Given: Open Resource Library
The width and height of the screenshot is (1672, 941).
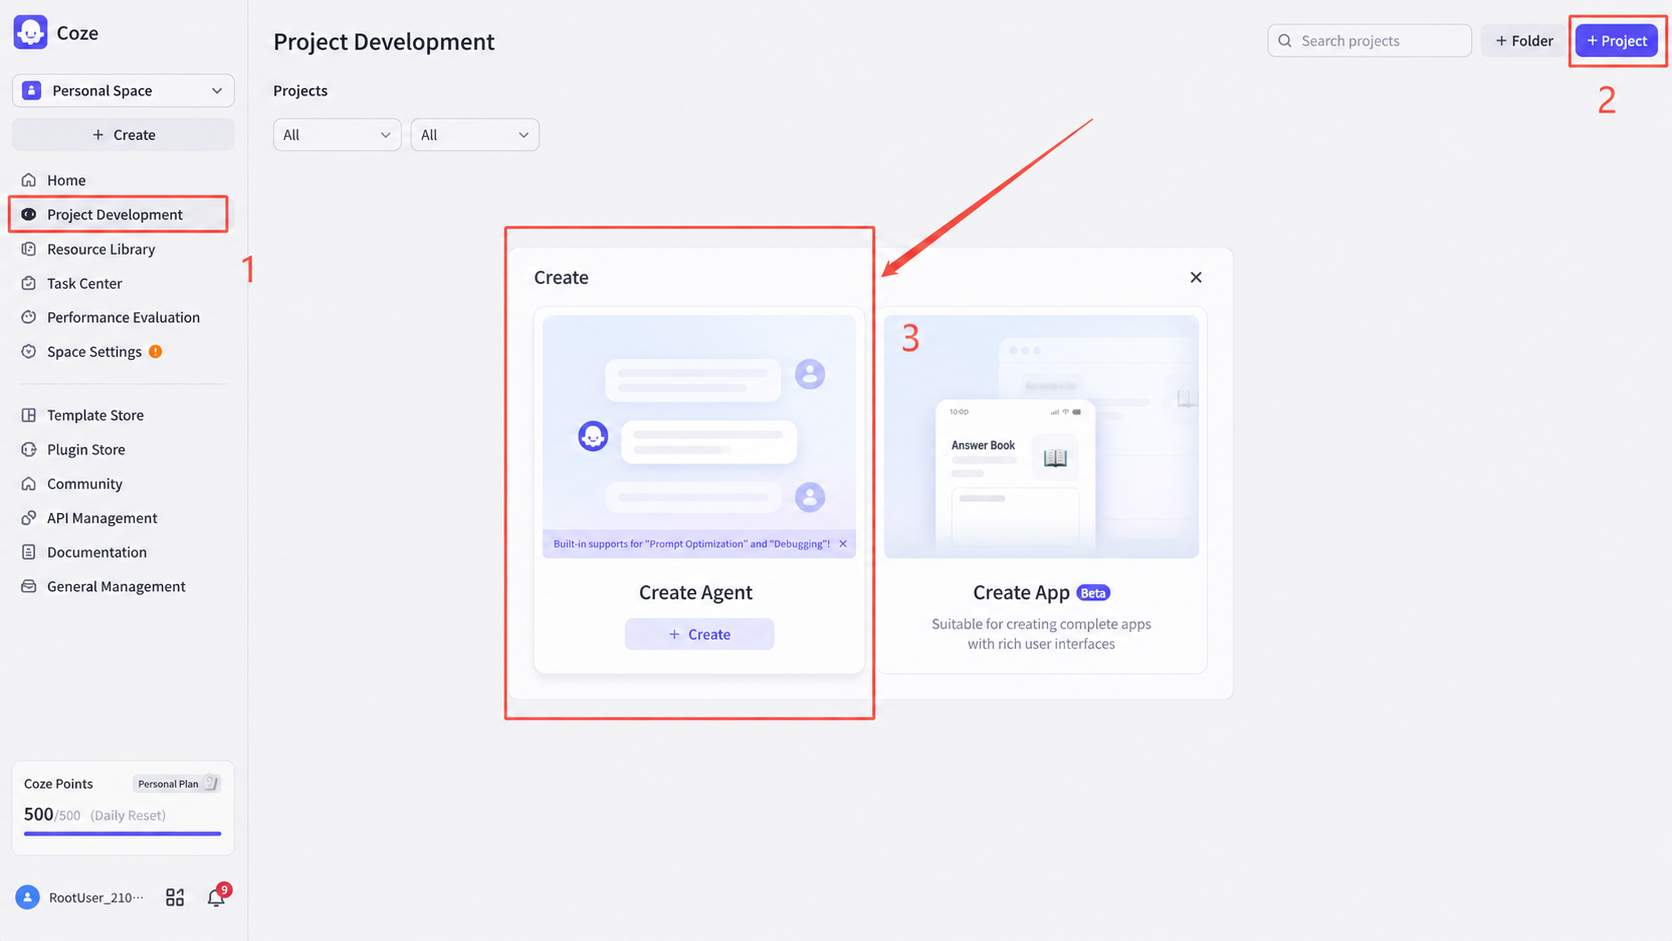Looking at the screenshot, I should (101, 249).
